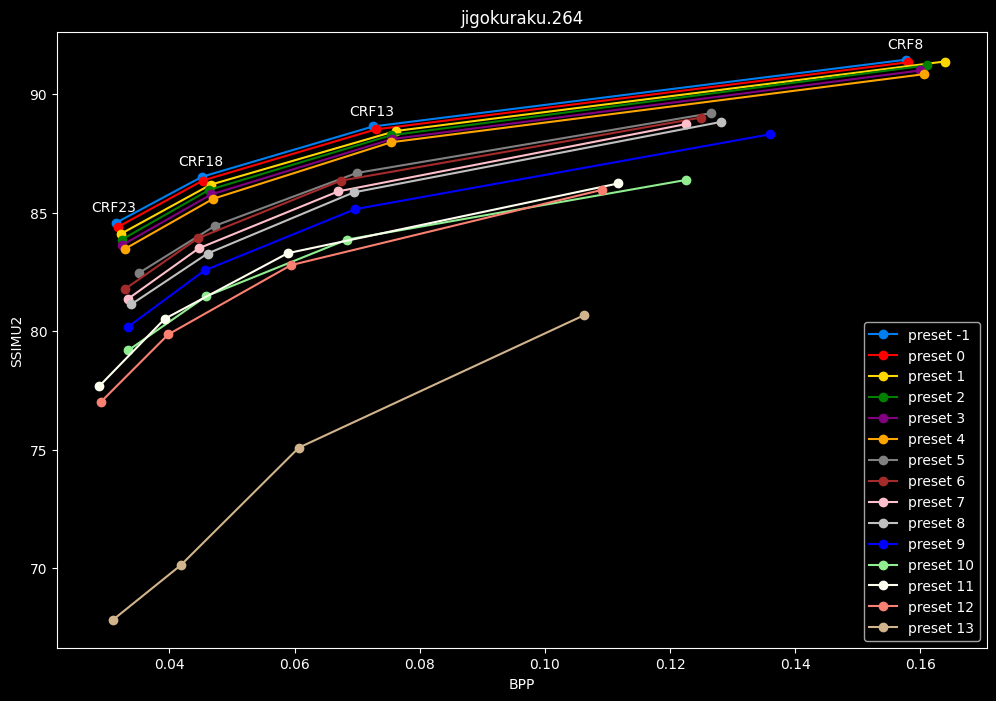Click the highest tan preset 13 data point

(584, 316)
